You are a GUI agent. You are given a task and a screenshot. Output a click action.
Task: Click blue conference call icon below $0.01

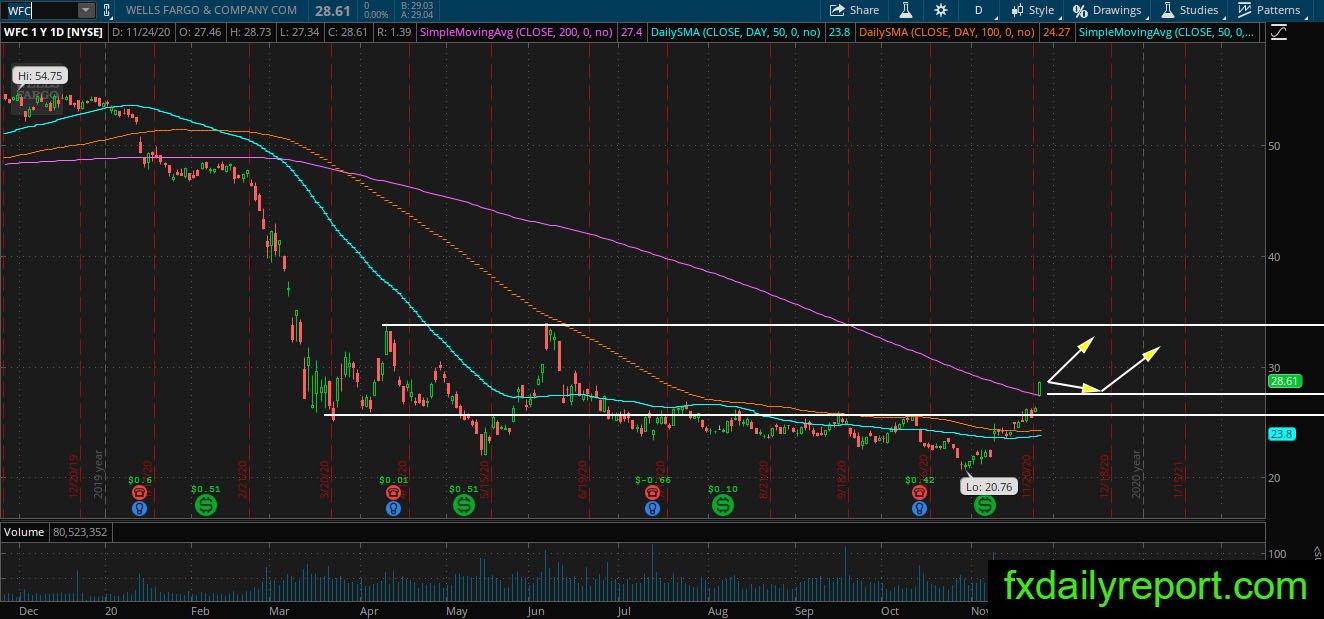tap(393, 507)
